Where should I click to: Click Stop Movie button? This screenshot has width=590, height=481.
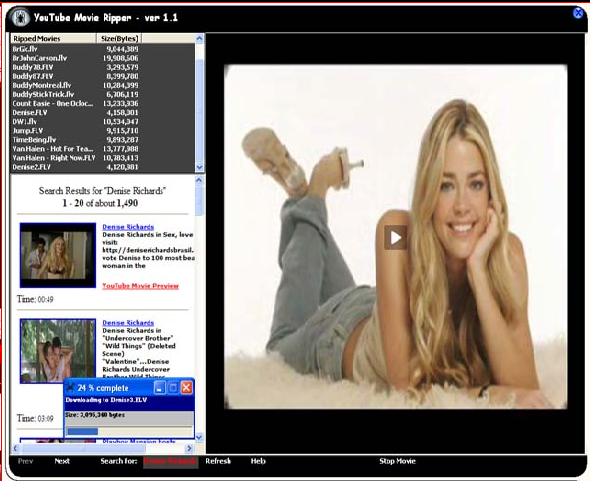tap(397, 461)
